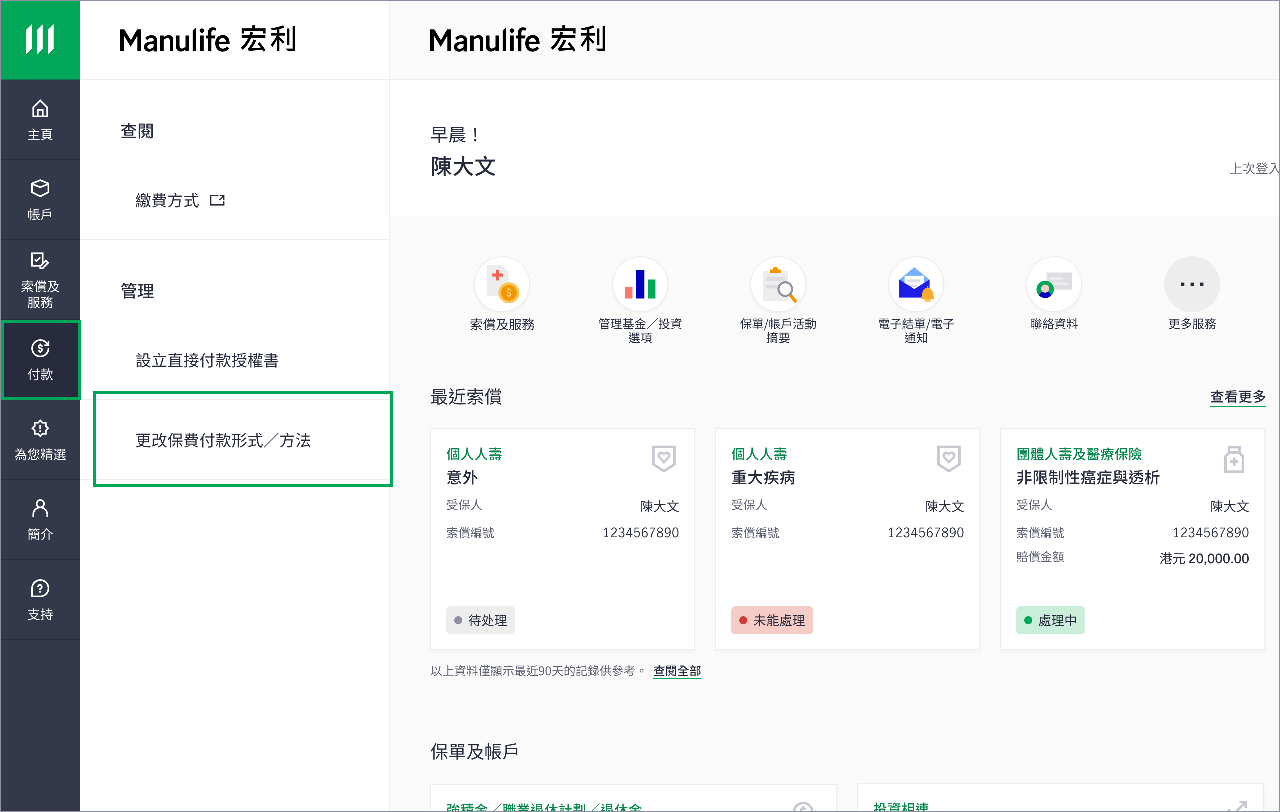Screen dimensions: 1280x812
Task: Go to 主頁 home in sidebar
Action: tap(40, 120)
